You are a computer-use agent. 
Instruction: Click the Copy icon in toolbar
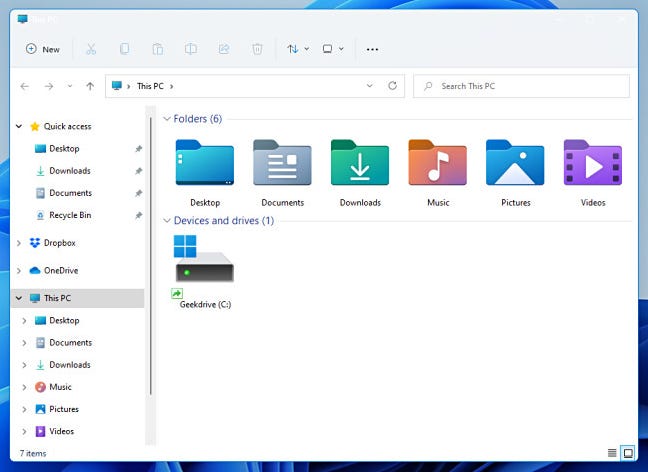pos(124,49)
